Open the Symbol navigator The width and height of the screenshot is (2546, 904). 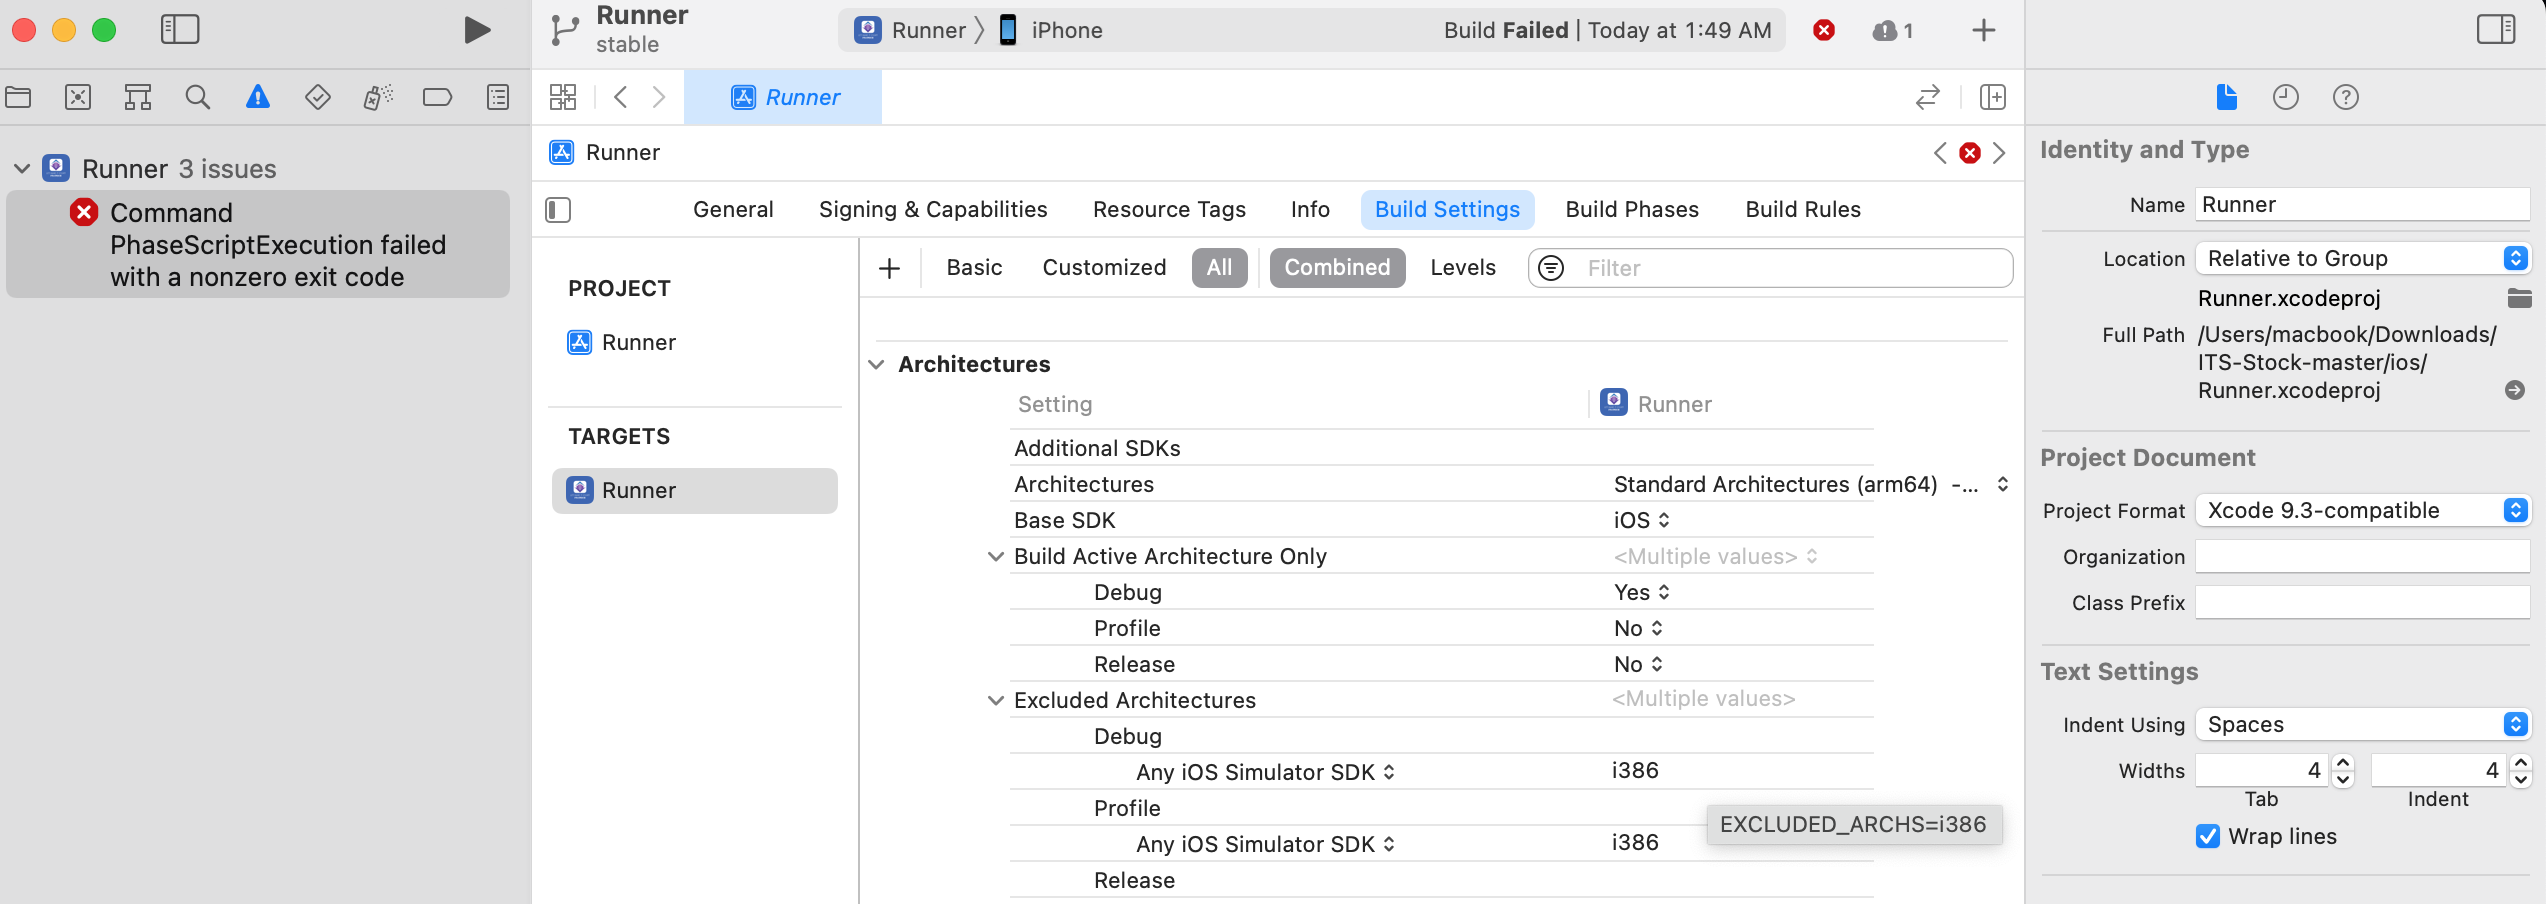[138, 97]
